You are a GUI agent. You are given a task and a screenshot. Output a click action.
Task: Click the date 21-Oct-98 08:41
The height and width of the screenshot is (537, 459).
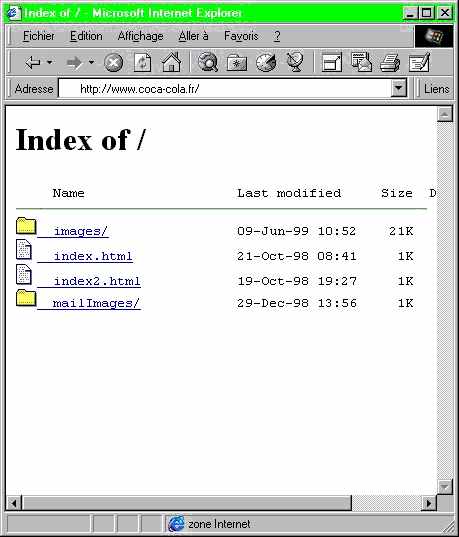(x=297, y=256)
